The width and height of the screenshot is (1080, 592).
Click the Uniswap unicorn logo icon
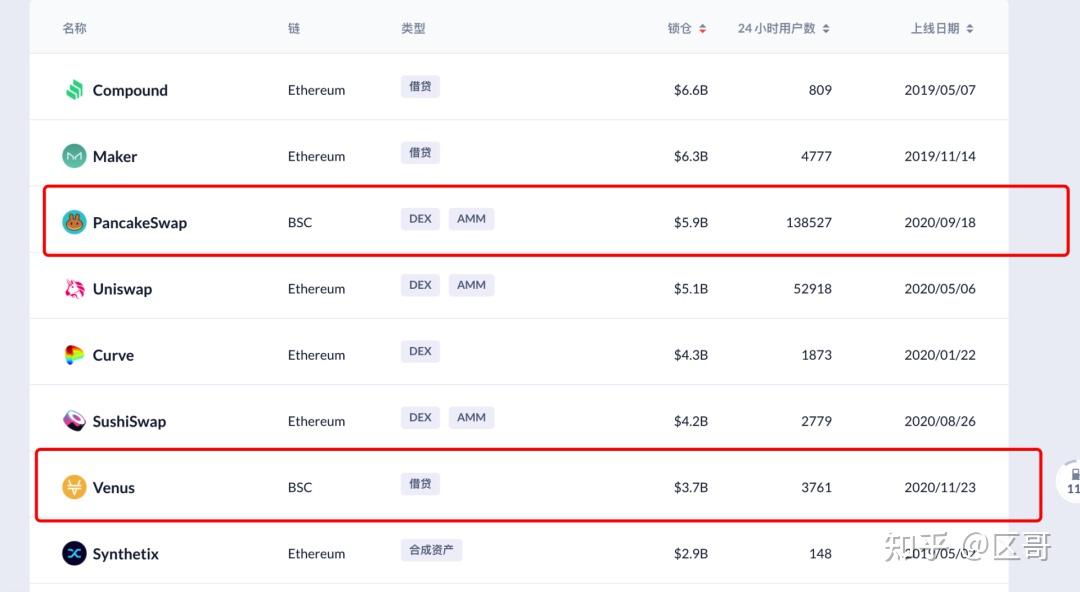click(x=74, y=289)
